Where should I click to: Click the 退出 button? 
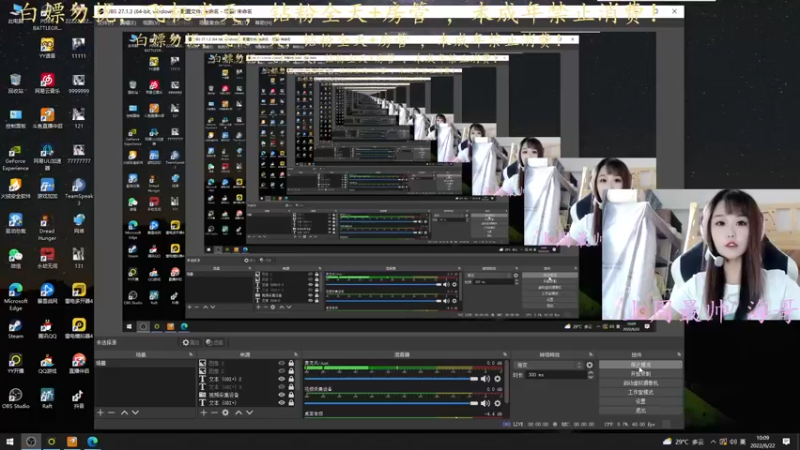coord(640,411)
